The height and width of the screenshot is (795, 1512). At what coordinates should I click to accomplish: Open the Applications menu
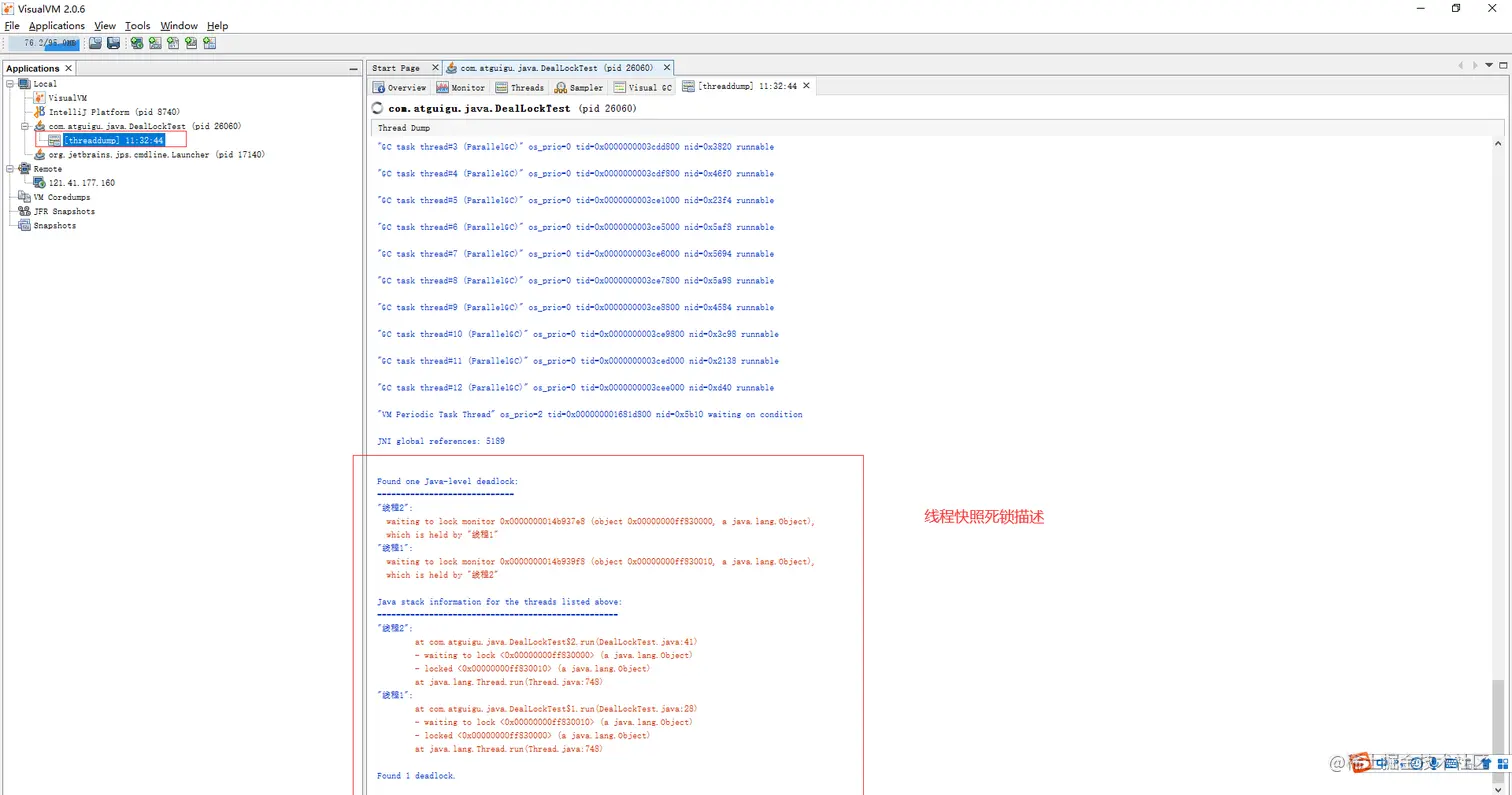click(x=57, y=25)
